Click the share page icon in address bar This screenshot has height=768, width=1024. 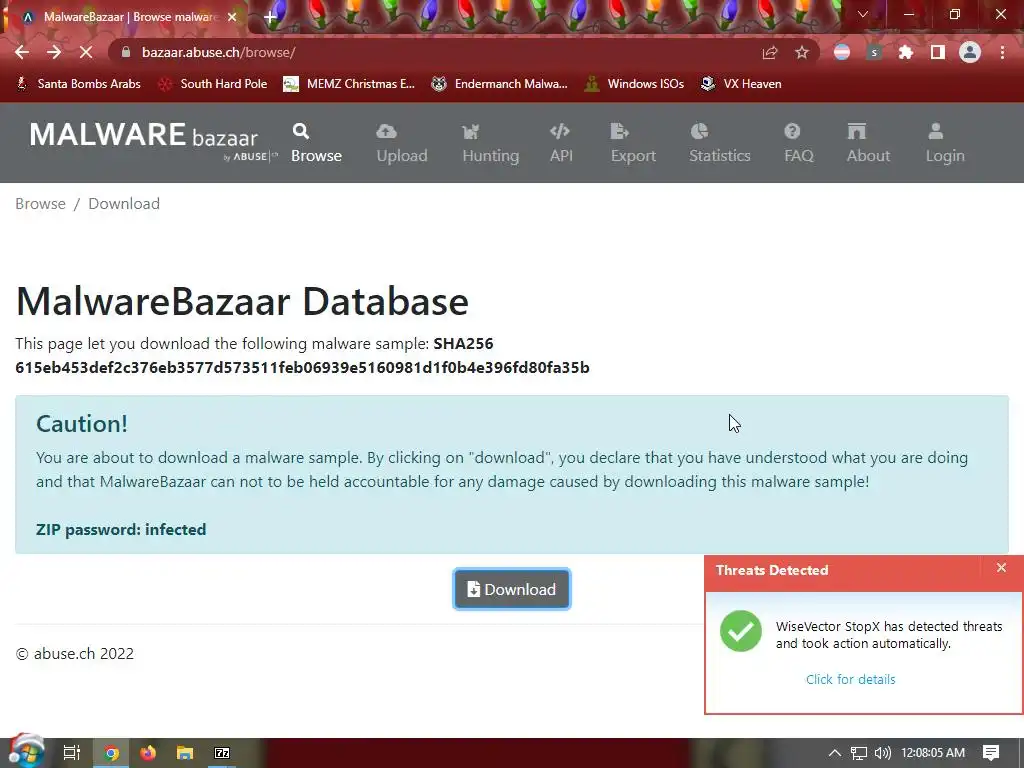point(770,52)
